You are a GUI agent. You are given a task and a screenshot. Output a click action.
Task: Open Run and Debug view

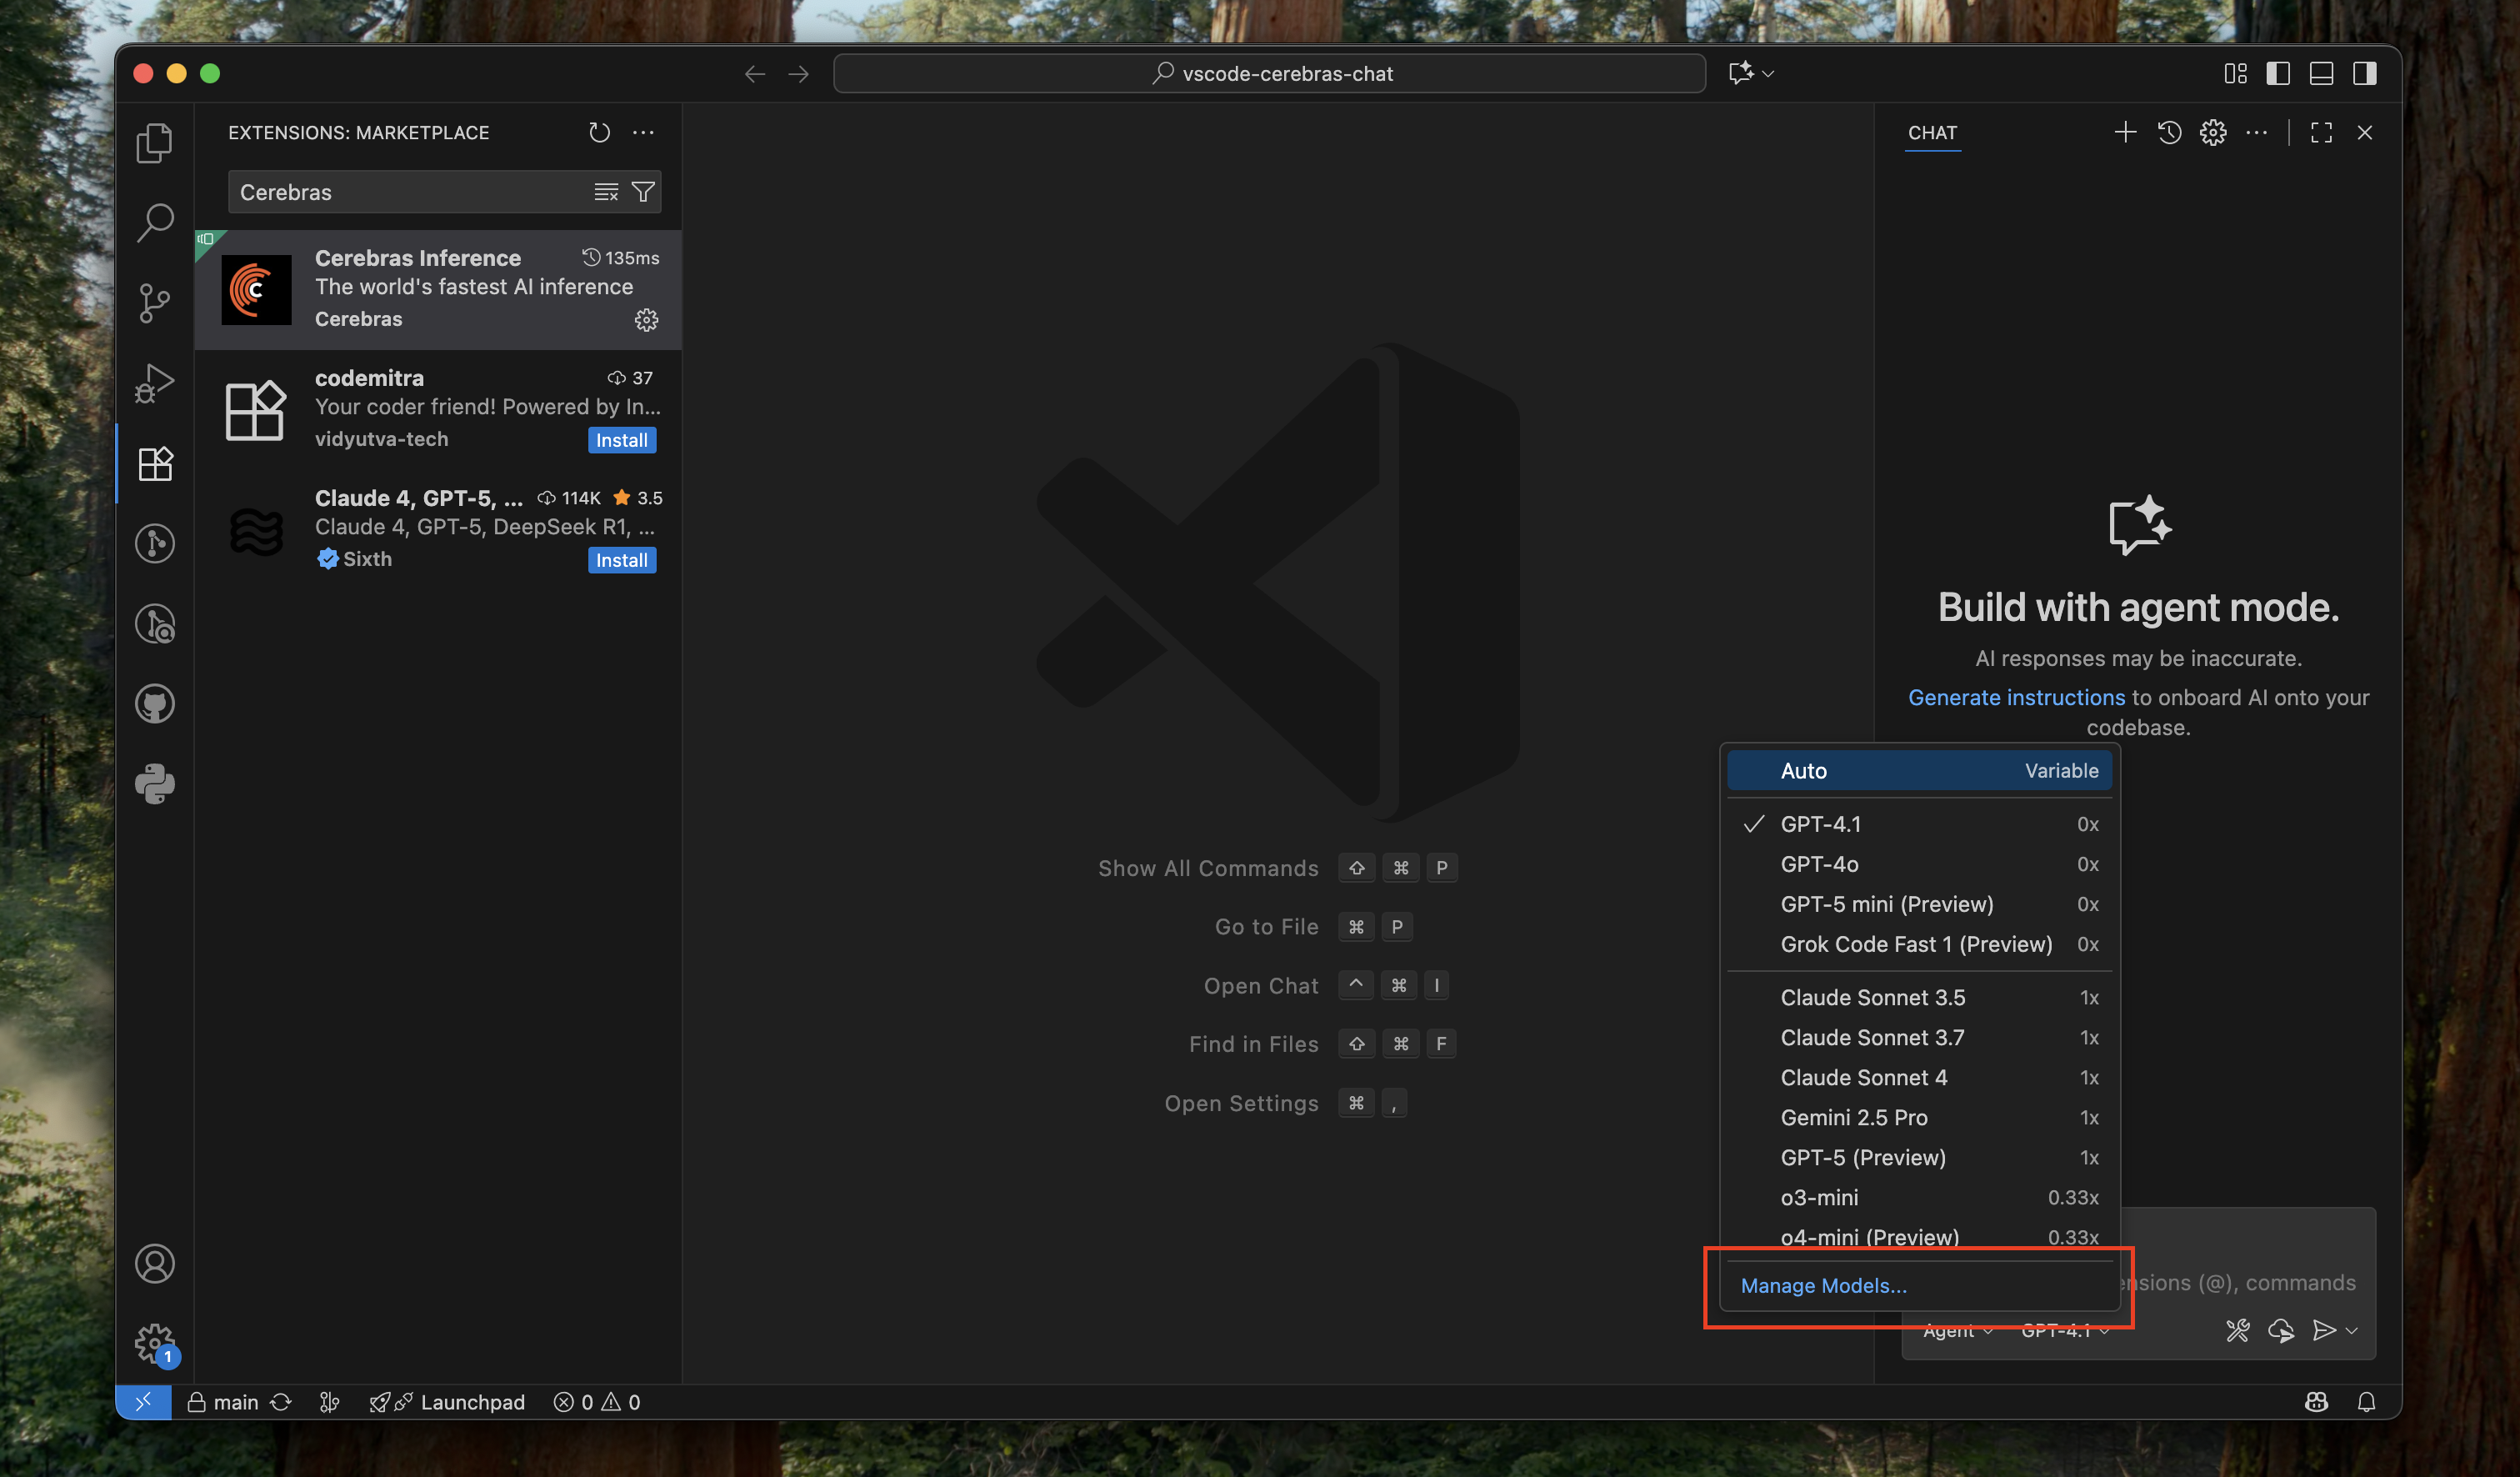(x=154, y=383)
